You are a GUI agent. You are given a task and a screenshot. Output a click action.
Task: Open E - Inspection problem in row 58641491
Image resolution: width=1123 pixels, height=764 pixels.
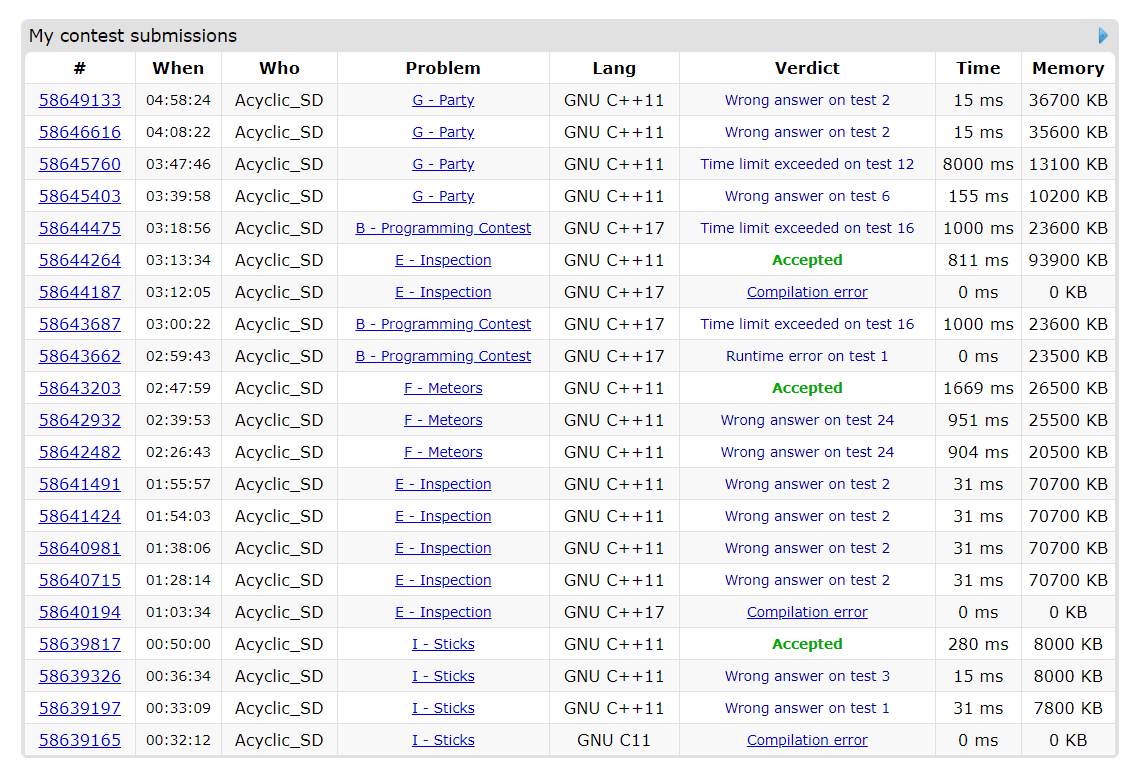coord(443,484)
